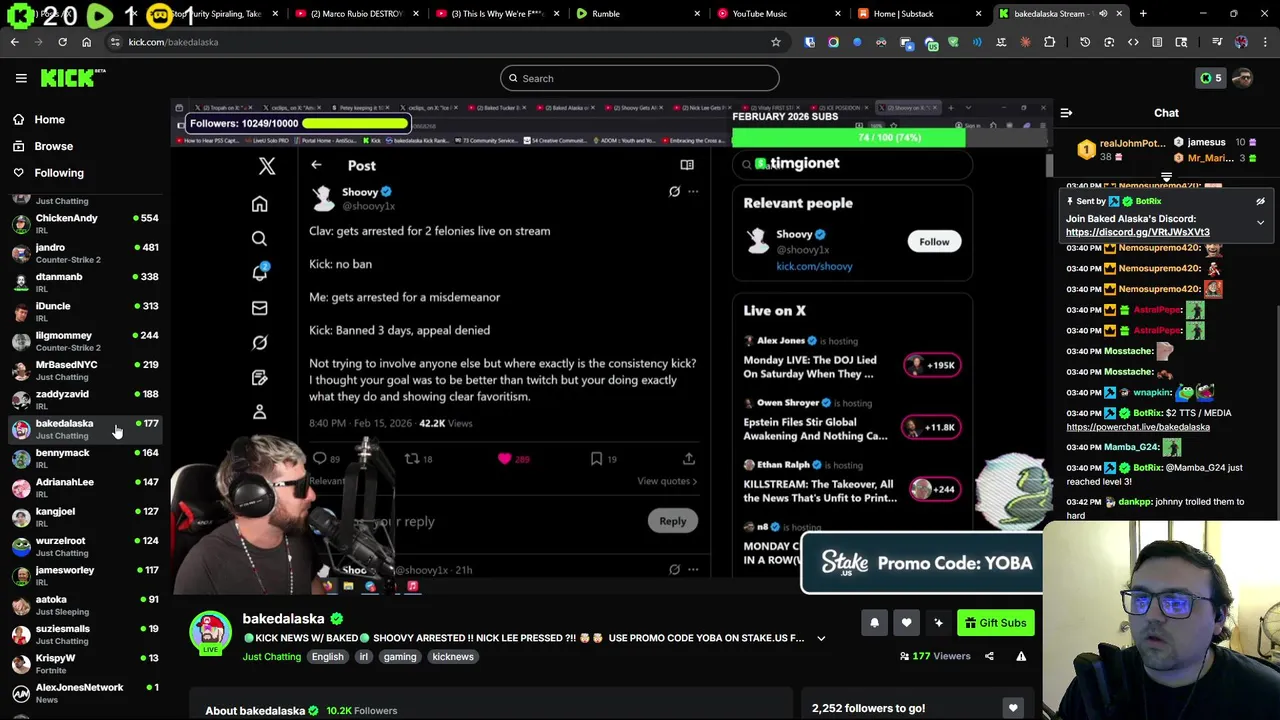Open the browser history clock icon
This screenshot has height=720, width=1280.
pos(1085,42)
